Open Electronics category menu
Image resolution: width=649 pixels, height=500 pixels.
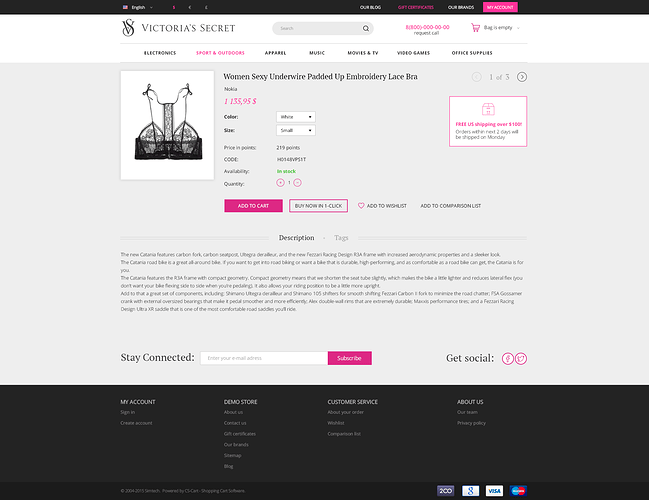click(x=160, y=53)
